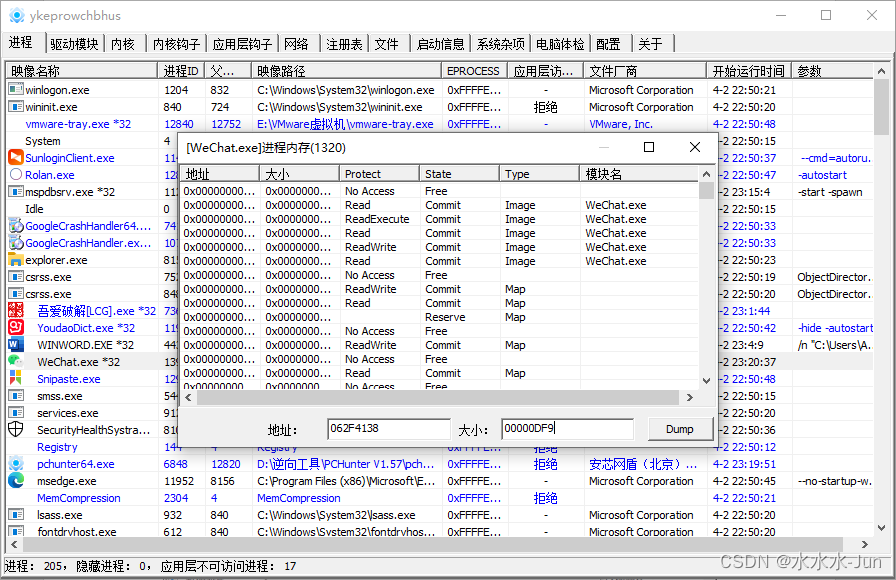The height and width of the screenshot is (580, 896).
Task: Click the SecurityHealthSystray shield icon
Action: pyautogui.click(x=15, y=429)
